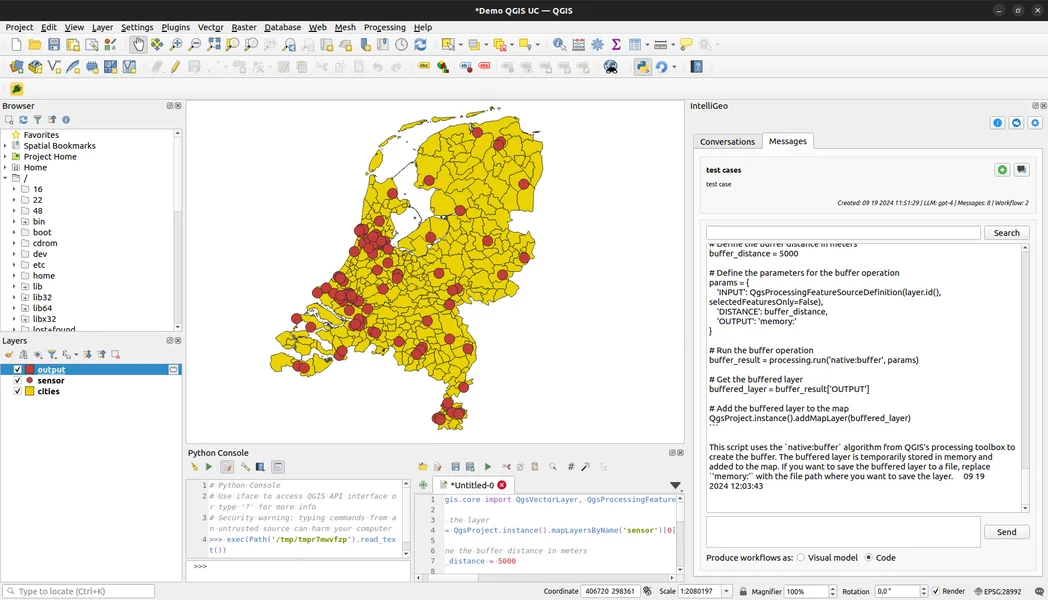
Task: Open the Data Source Manager
Action: (x=16, y=67)
